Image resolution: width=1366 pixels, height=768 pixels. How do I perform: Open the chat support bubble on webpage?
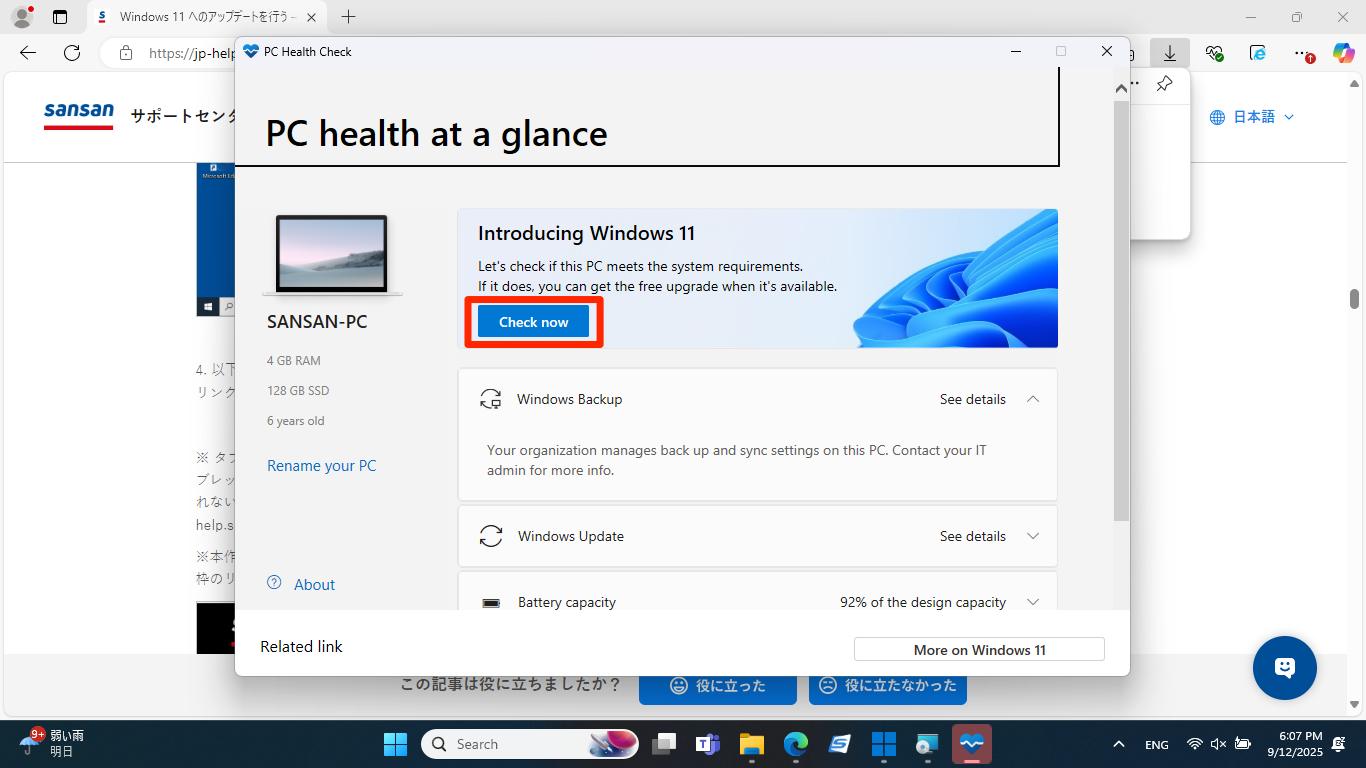pyautogui.click(x=1285, y=668)
